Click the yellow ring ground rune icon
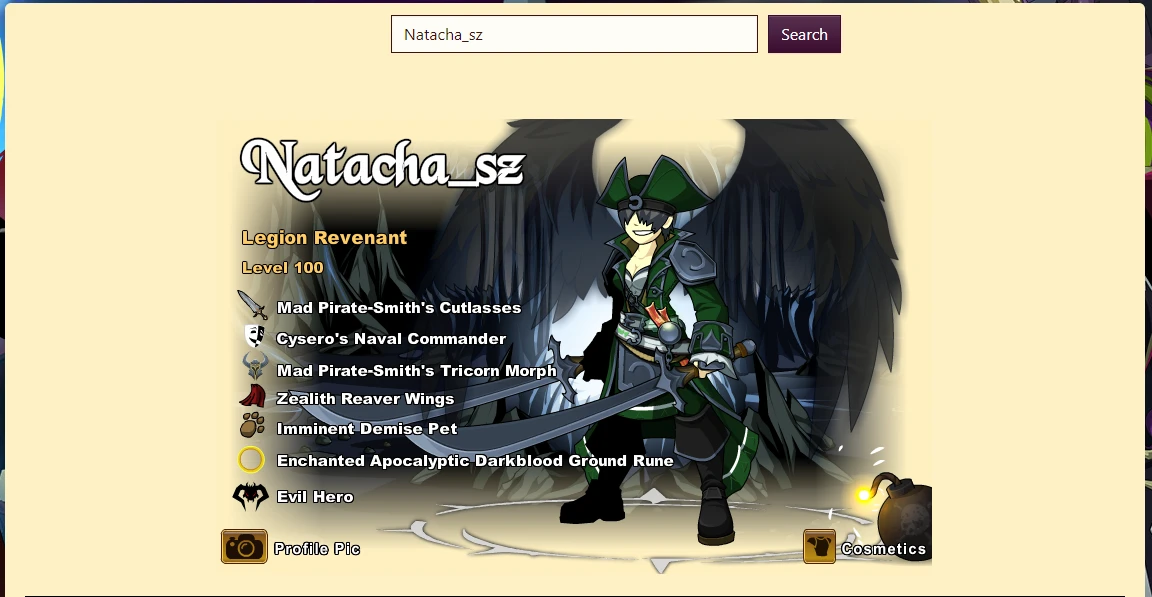This screenshot has width=1152, height=597. tap(251, 460)
